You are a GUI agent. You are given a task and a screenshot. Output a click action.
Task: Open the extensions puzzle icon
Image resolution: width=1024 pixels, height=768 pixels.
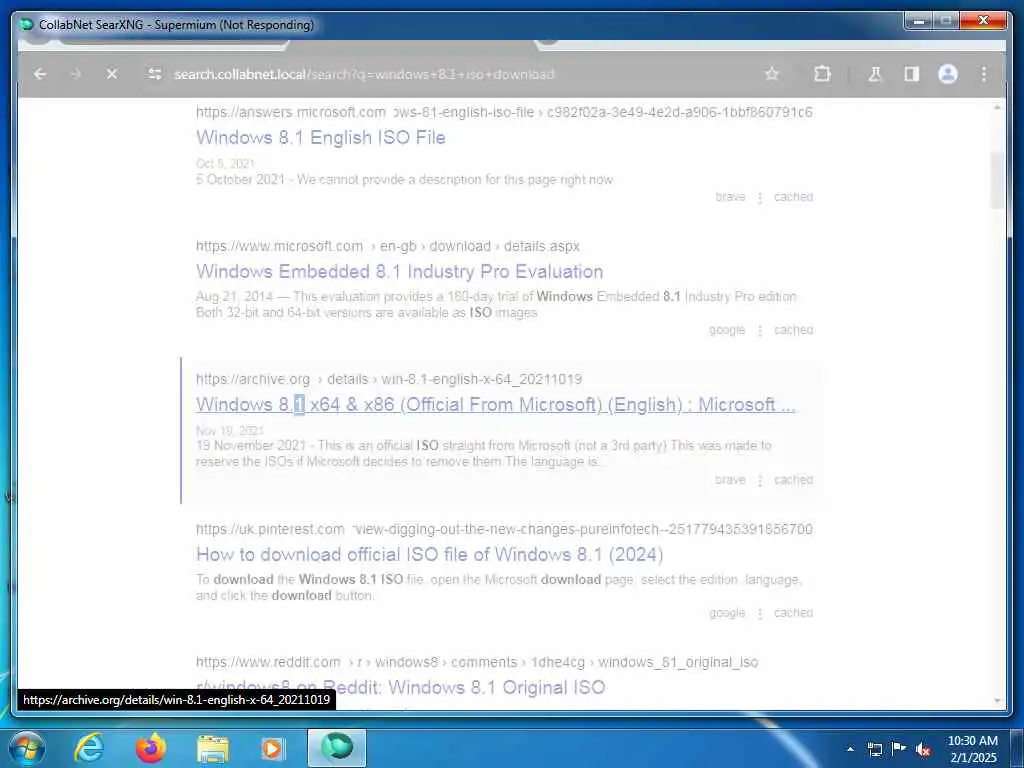[822, 74]
